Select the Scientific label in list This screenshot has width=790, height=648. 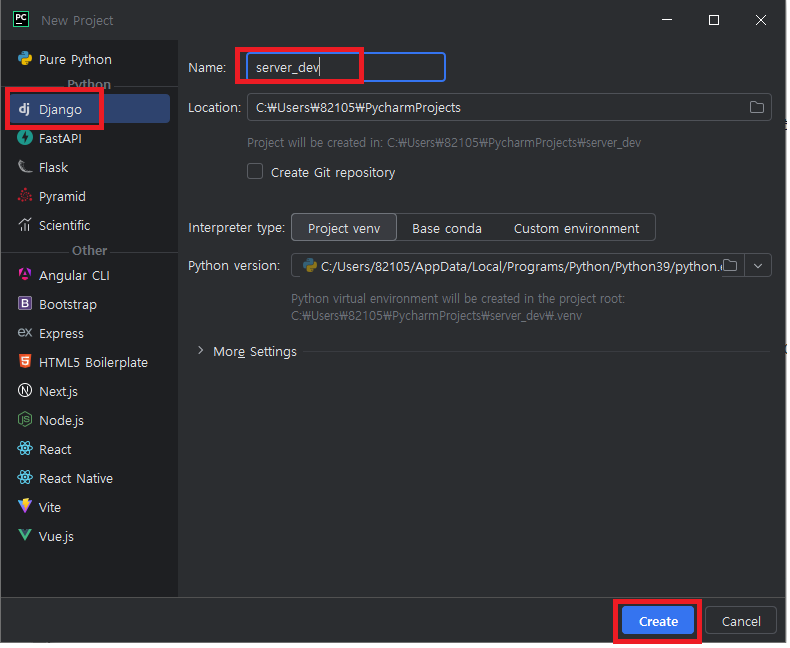[64, 225]
